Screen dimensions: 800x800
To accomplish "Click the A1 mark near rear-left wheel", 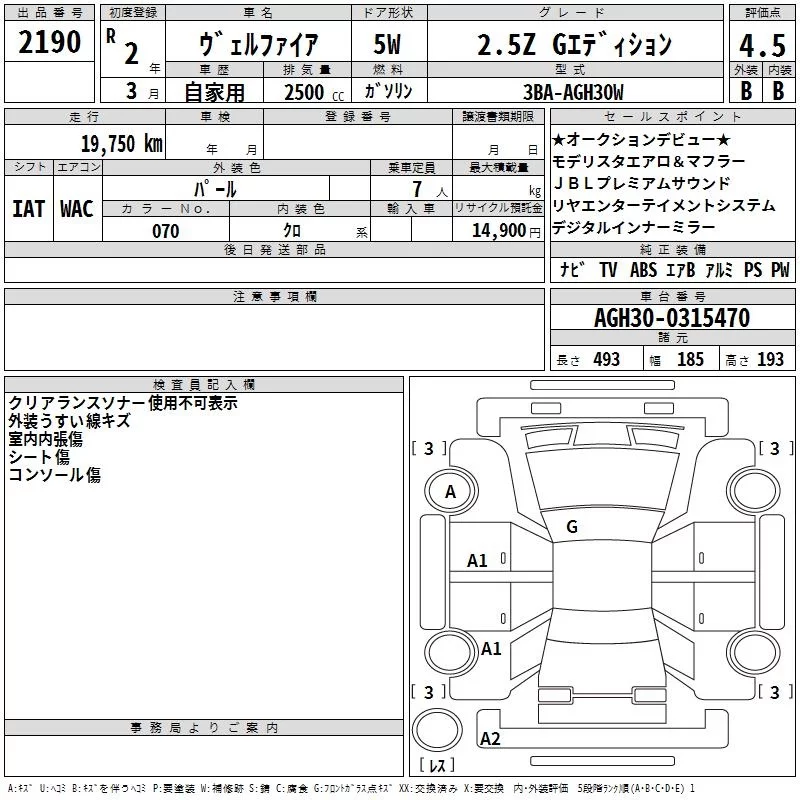I will point(491,648).
